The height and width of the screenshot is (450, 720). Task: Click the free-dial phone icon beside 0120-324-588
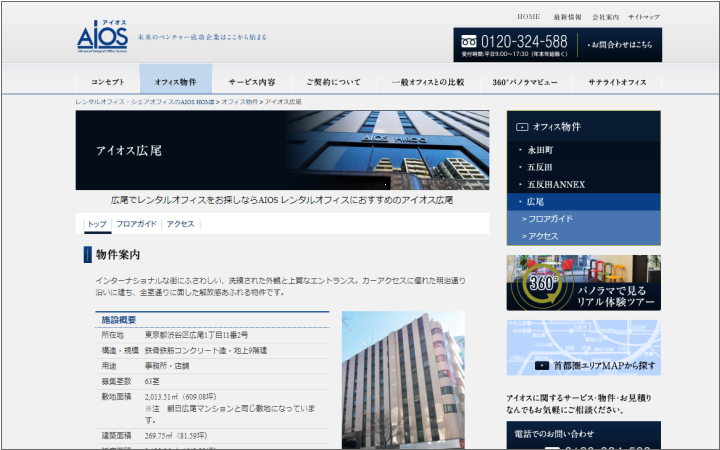tap(468, 42)
